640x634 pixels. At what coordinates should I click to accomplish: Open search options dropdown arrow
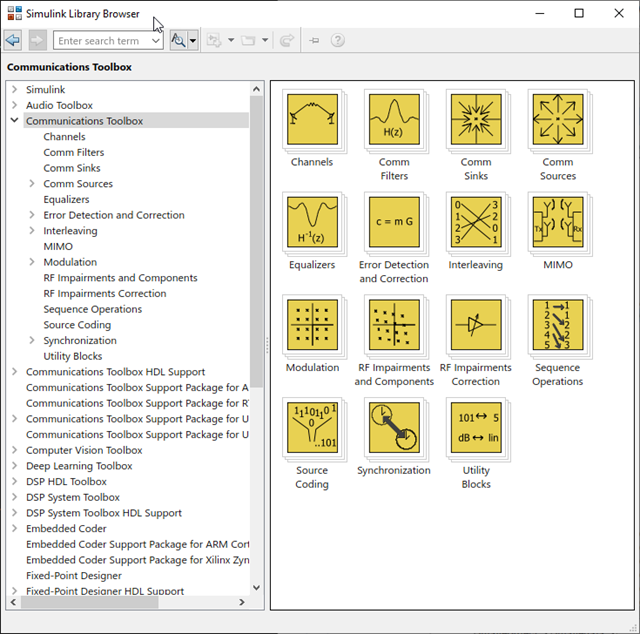(193, 40)
